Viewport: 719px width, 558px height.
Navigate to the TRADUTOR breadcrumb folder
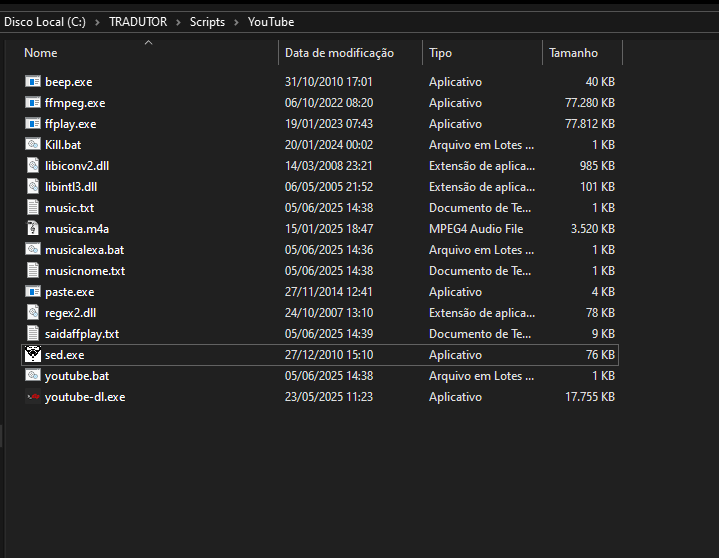(138, 22)
